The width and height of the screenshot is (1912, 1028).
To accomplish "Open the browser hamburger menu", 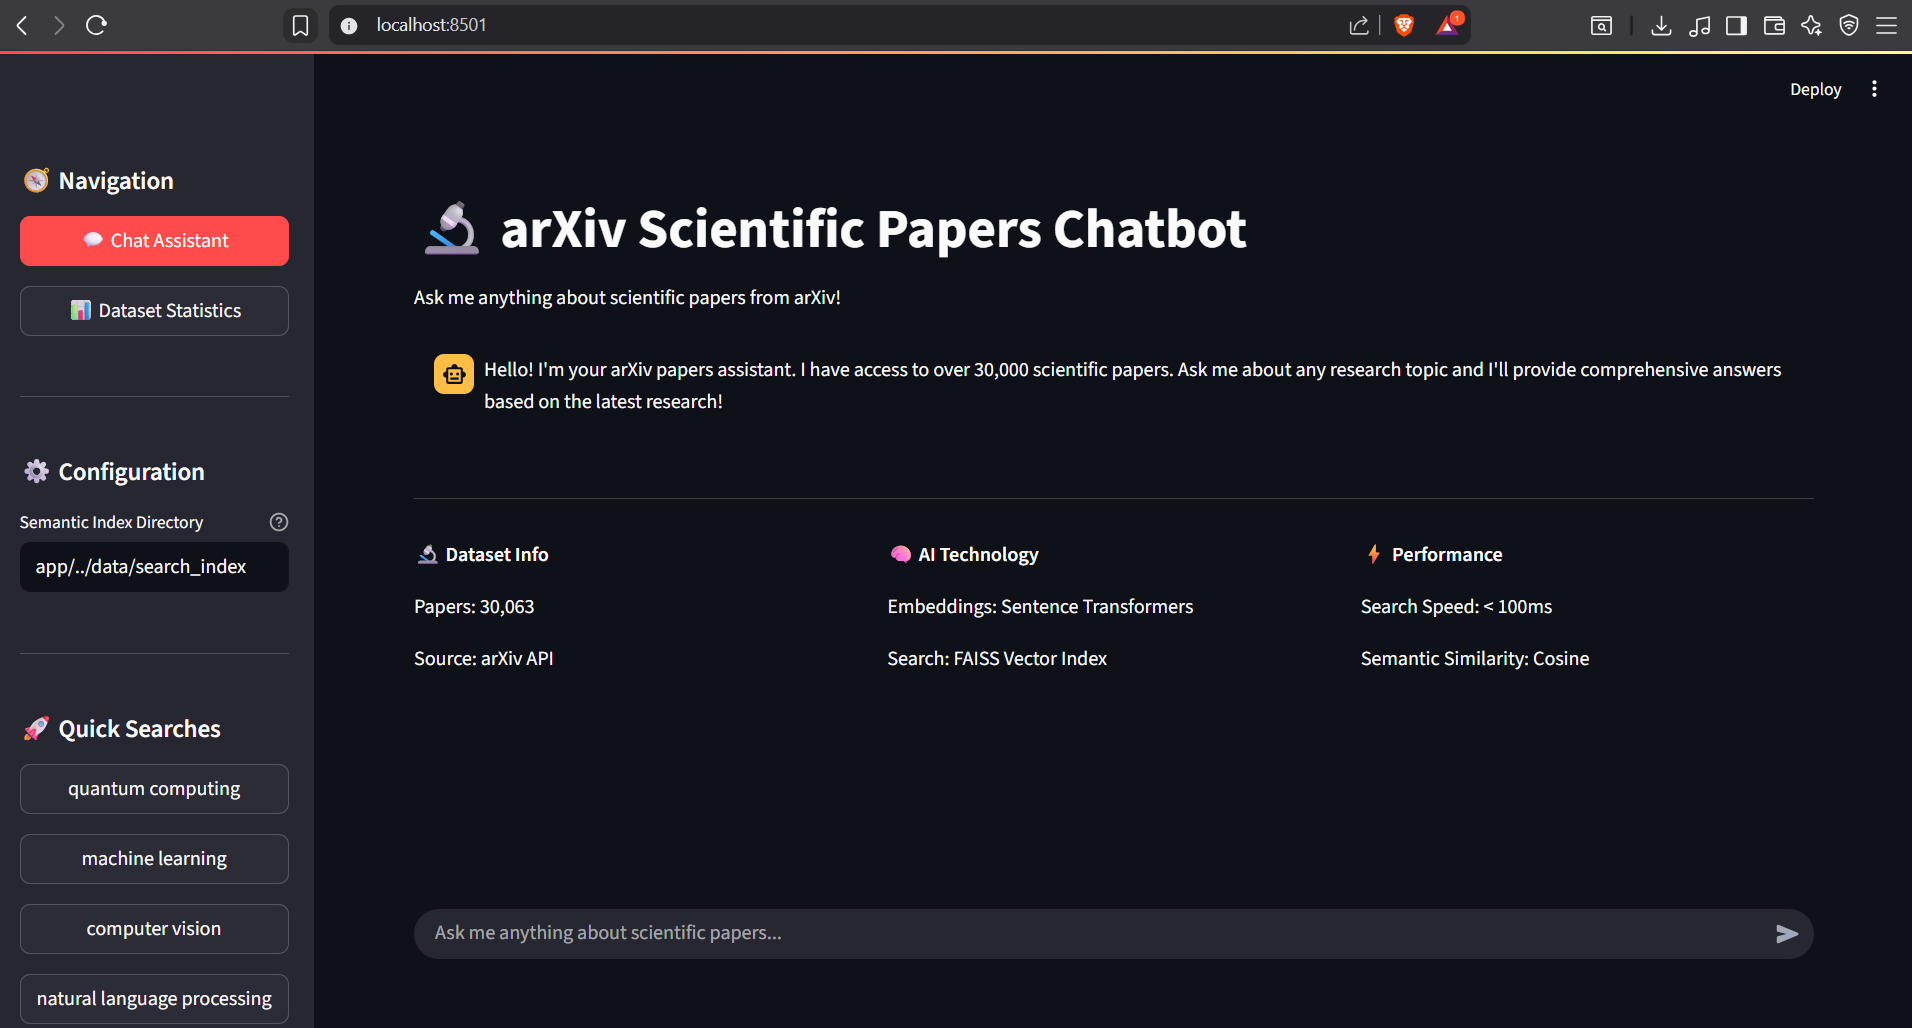I will (x=1886, y=26).
